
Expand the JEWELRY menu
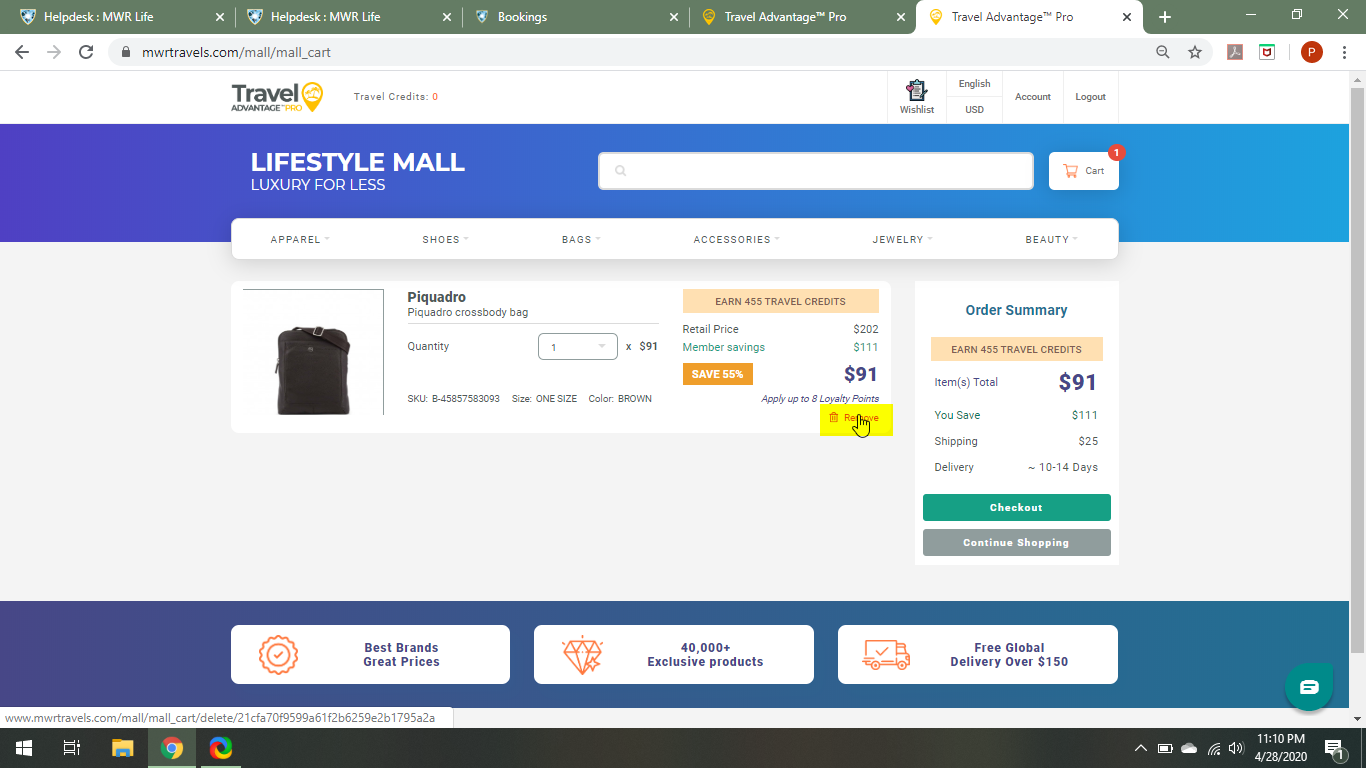coord(903,240)
